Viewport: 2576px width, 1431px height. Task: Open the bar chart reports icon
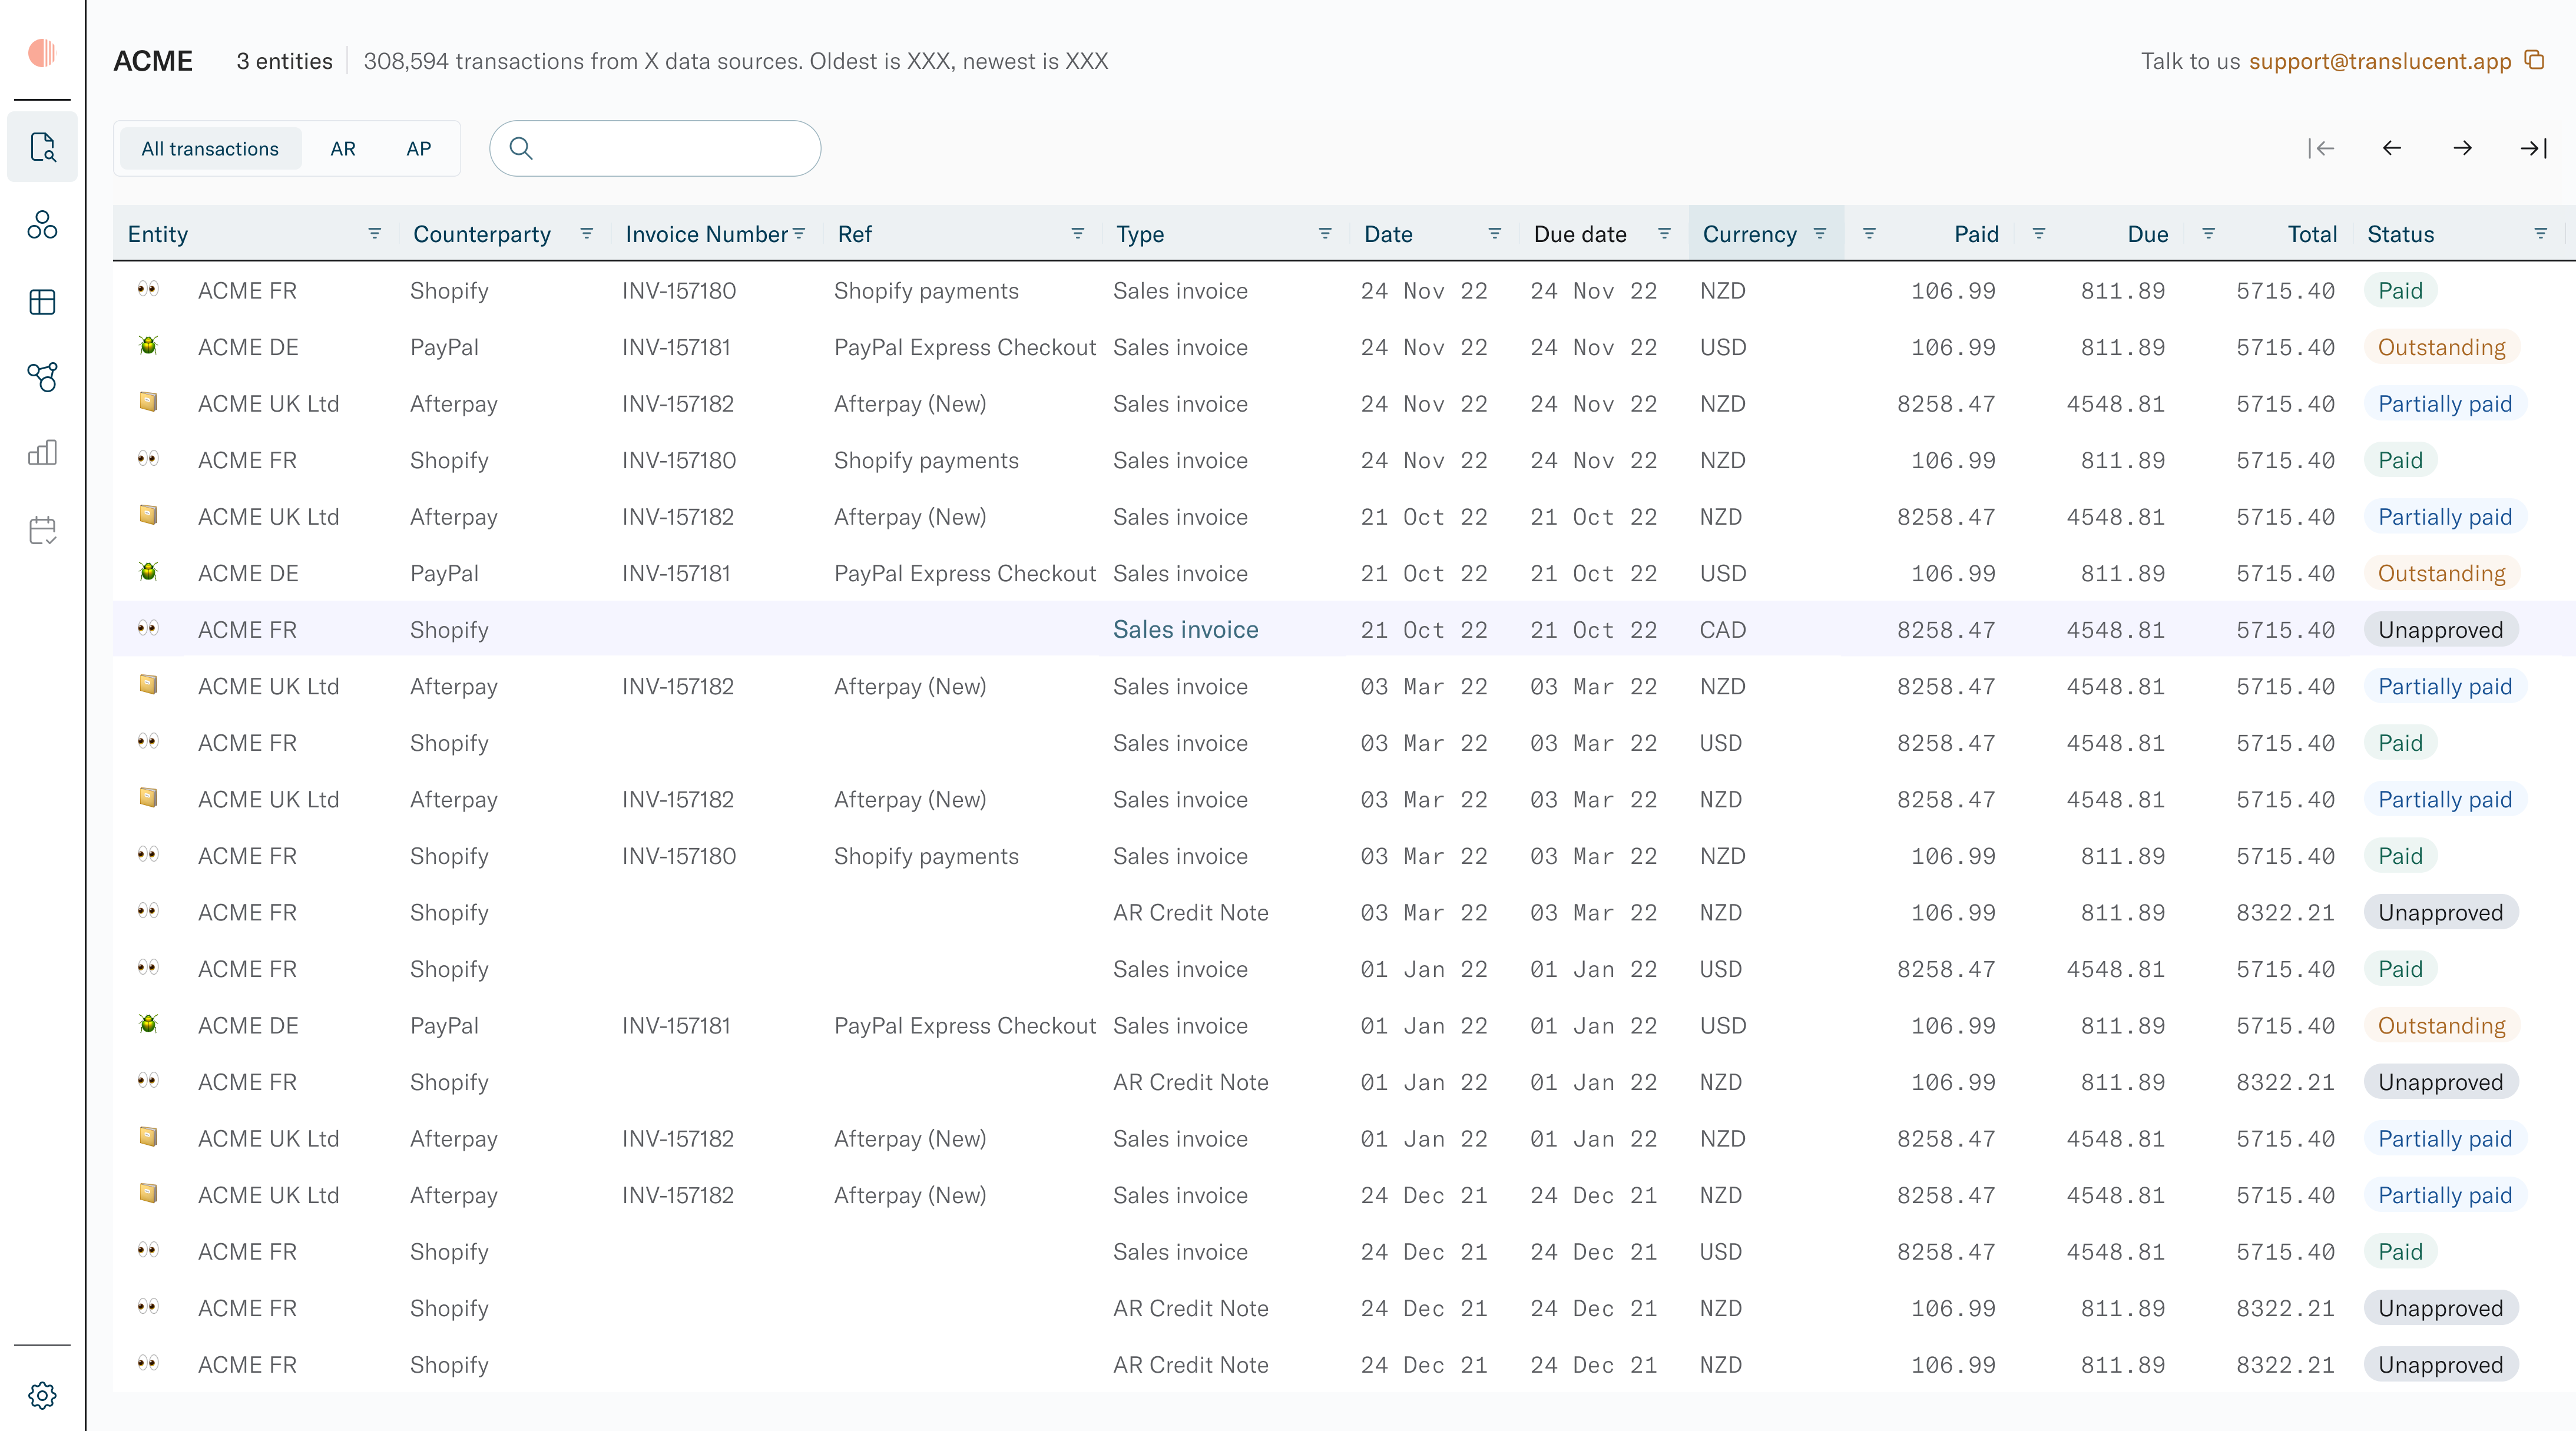pyautogui.click(x=42, y=453)
